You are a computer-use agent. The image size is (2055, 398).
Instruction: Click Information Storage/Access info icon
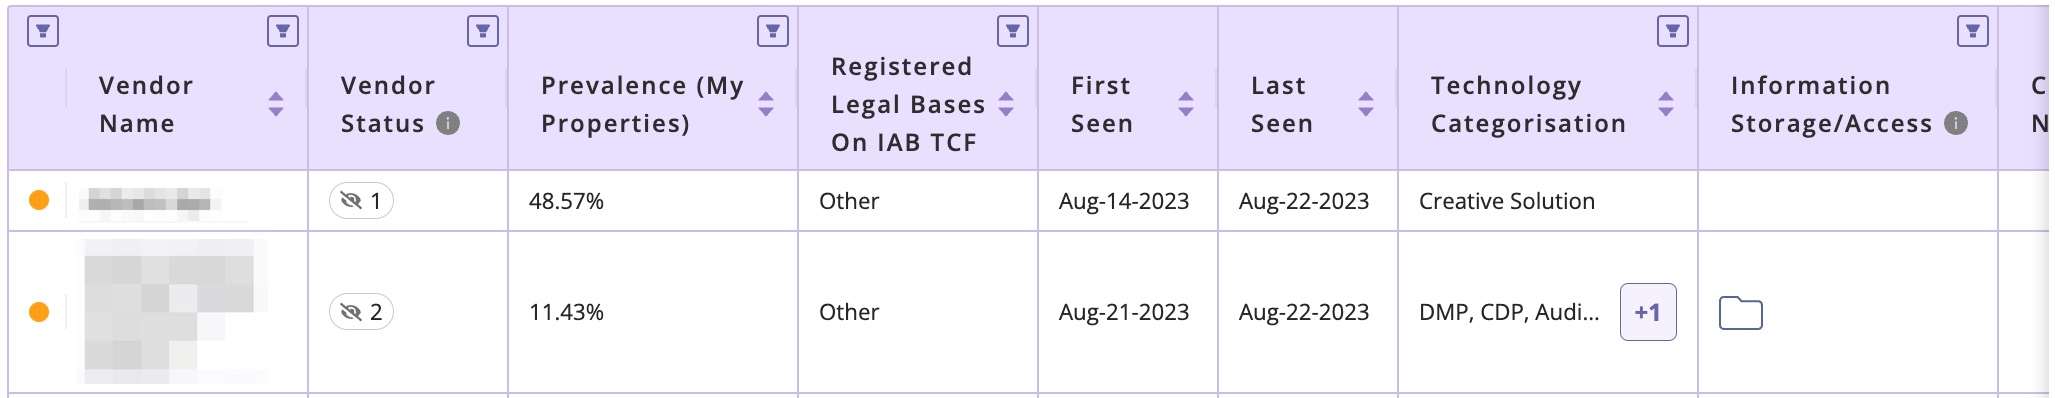pos(1956,123)
